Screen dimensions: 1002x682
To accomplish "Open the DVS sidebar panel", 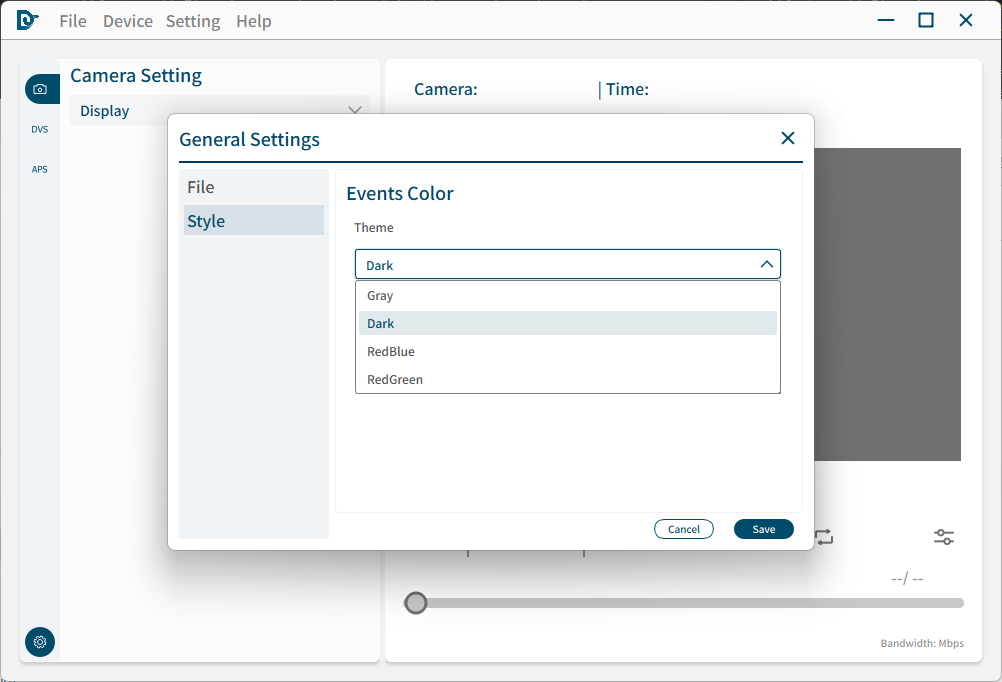I will [40, 129].
